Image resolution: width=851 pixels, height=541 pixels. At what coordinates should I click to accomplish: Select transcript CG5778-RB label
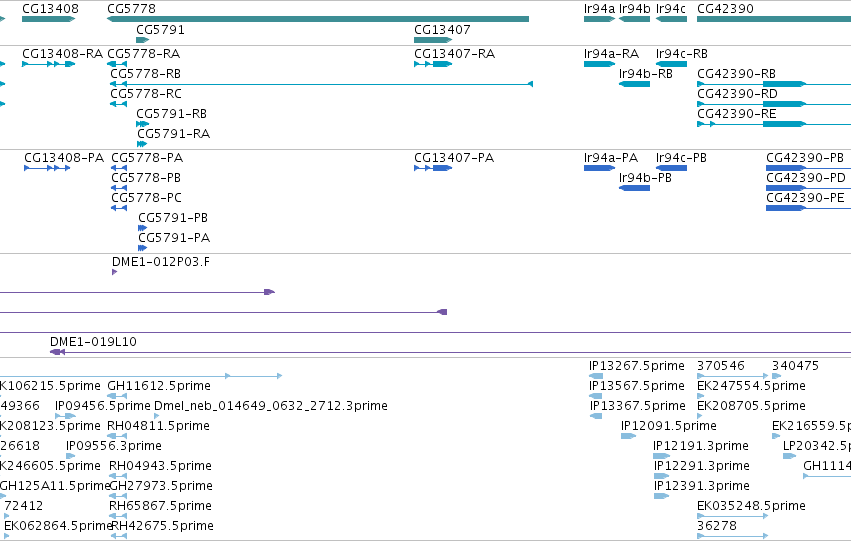(x=145, y=74)
